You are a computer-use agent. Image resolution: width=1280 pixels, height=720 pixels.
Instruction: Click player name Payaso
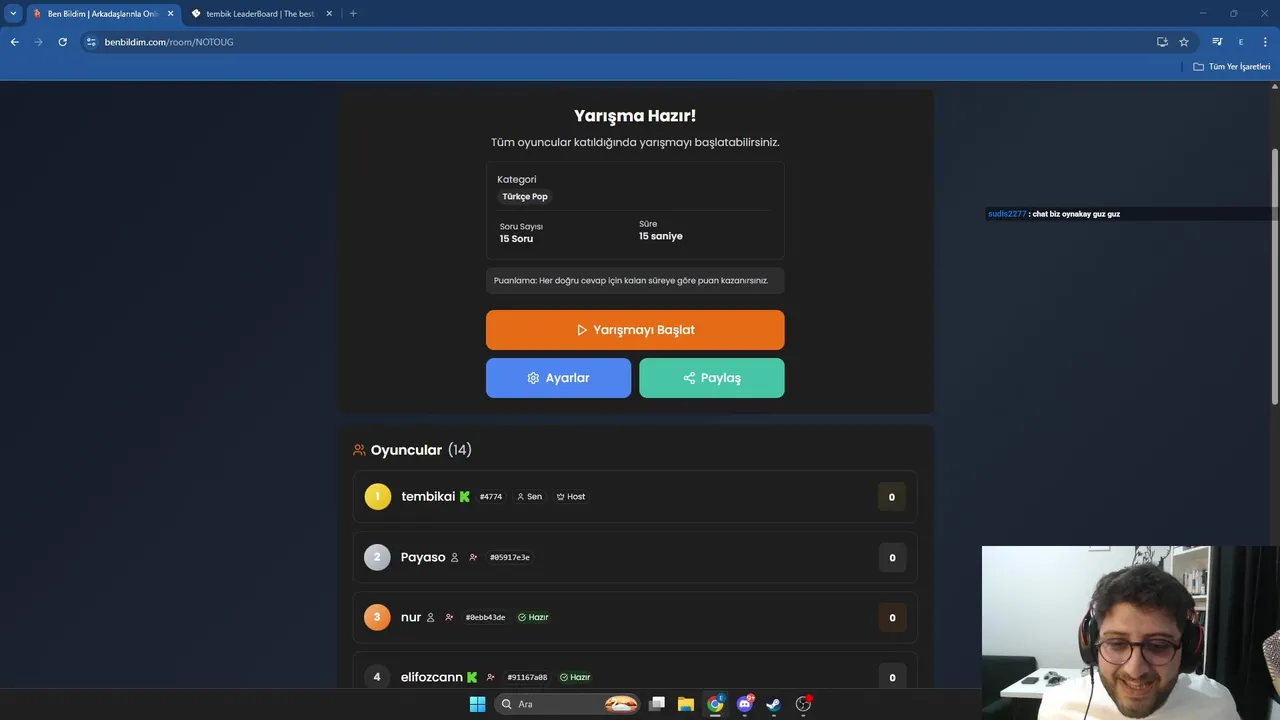pos(423,557)
